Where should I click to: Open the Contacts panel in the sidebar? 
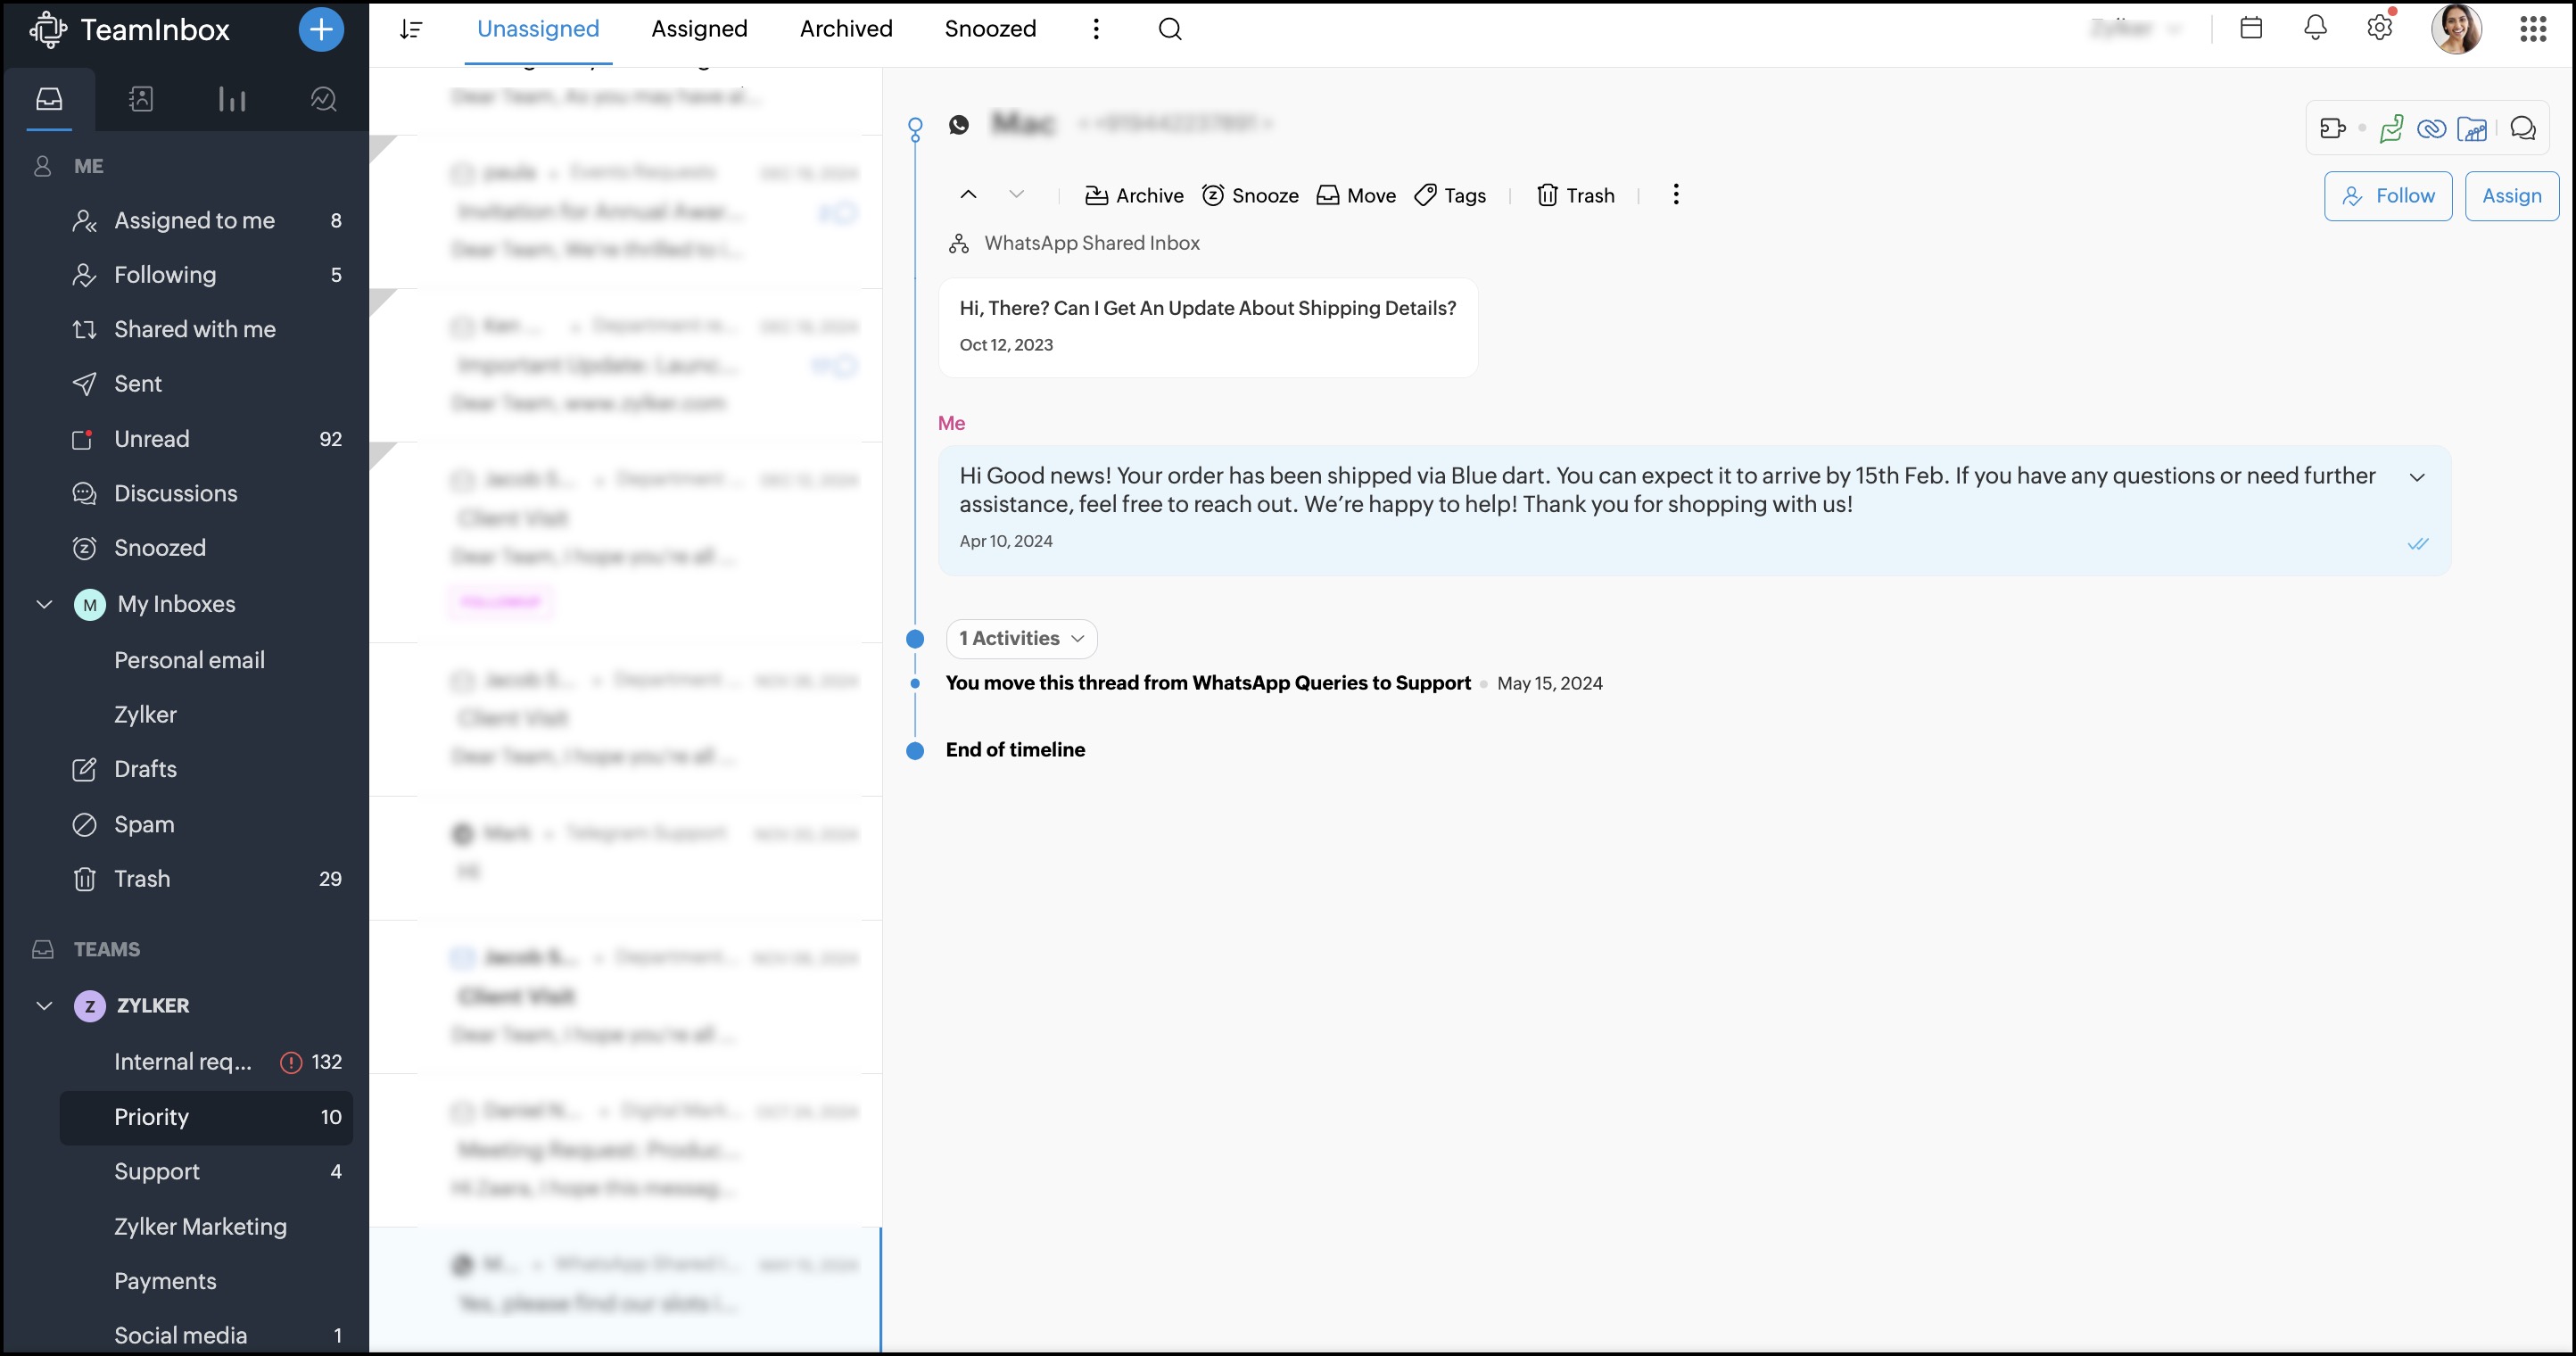(141, 99)
